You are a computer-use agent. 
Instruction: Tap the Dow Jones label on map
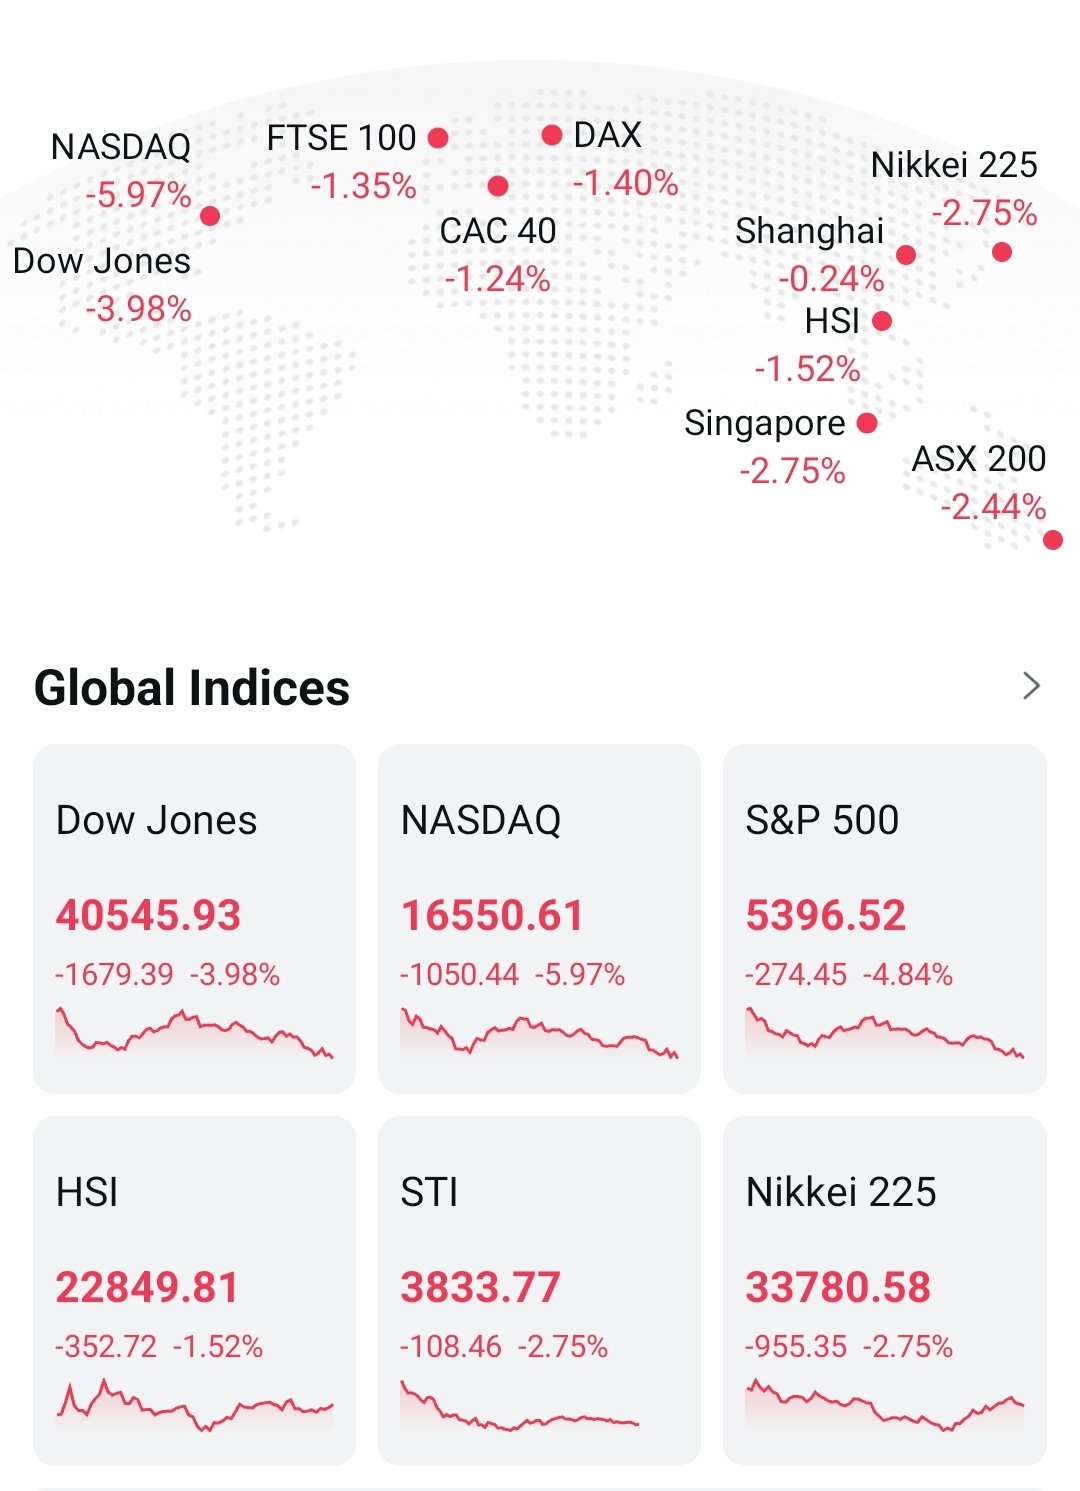(102, 262)
